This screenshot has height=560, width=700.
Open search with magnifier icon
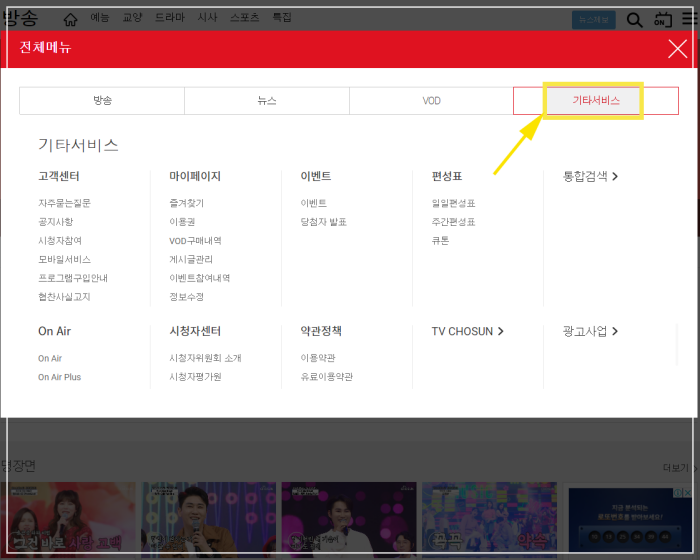pos(634,20)
